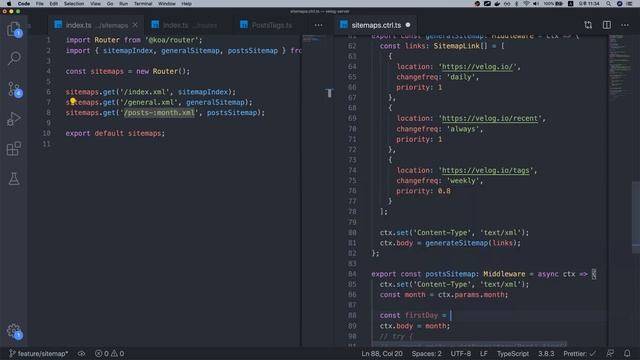Follow the https://velog.io/ link in code
The width and height of the screenshot is (640, 360).
point(477,67)
